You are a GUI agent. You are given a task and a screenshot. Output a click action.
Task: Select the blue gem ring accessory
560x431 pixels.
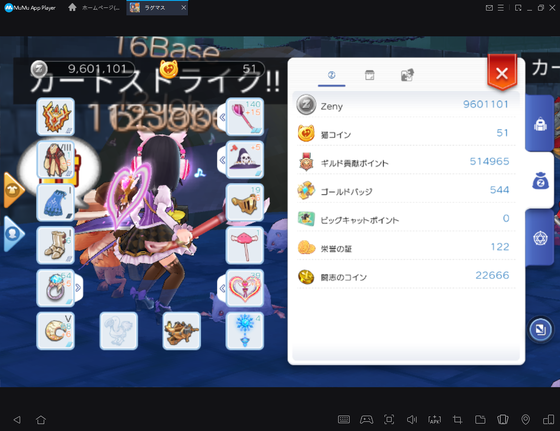(x=55, y=288)
